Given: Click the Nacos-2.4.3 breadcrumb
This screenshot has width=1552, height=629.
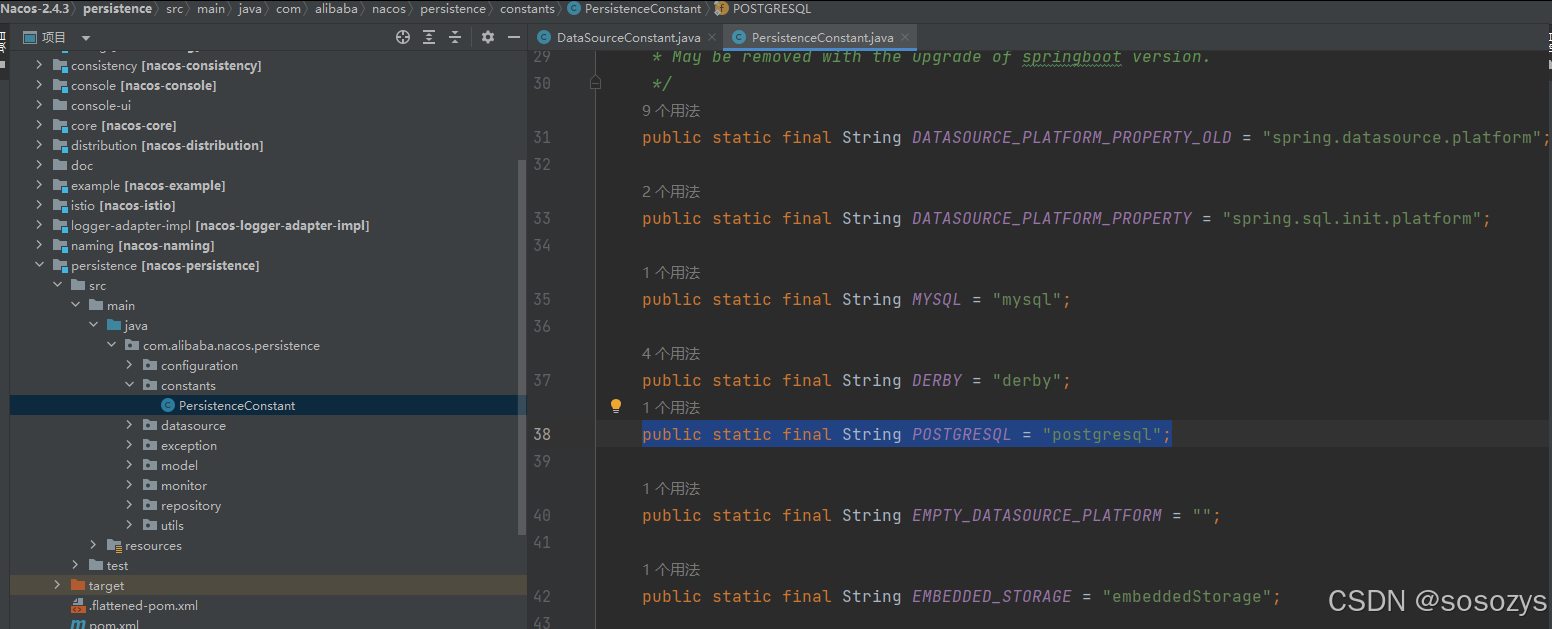Looking at the screenshot, I should (35, 8).
